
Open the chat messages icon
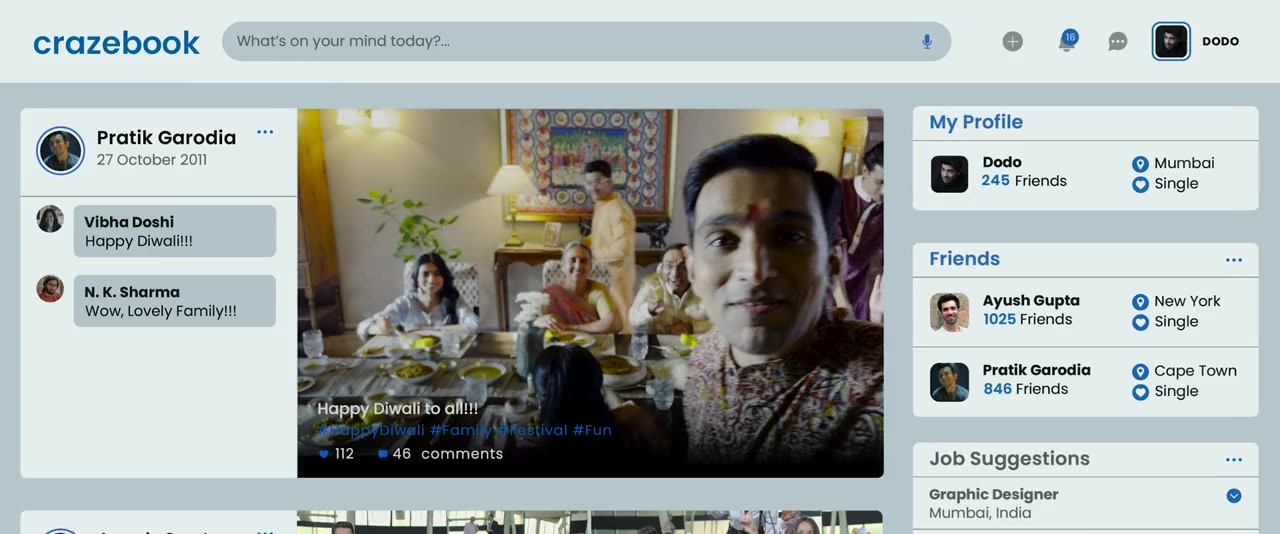coord(1118,41)
